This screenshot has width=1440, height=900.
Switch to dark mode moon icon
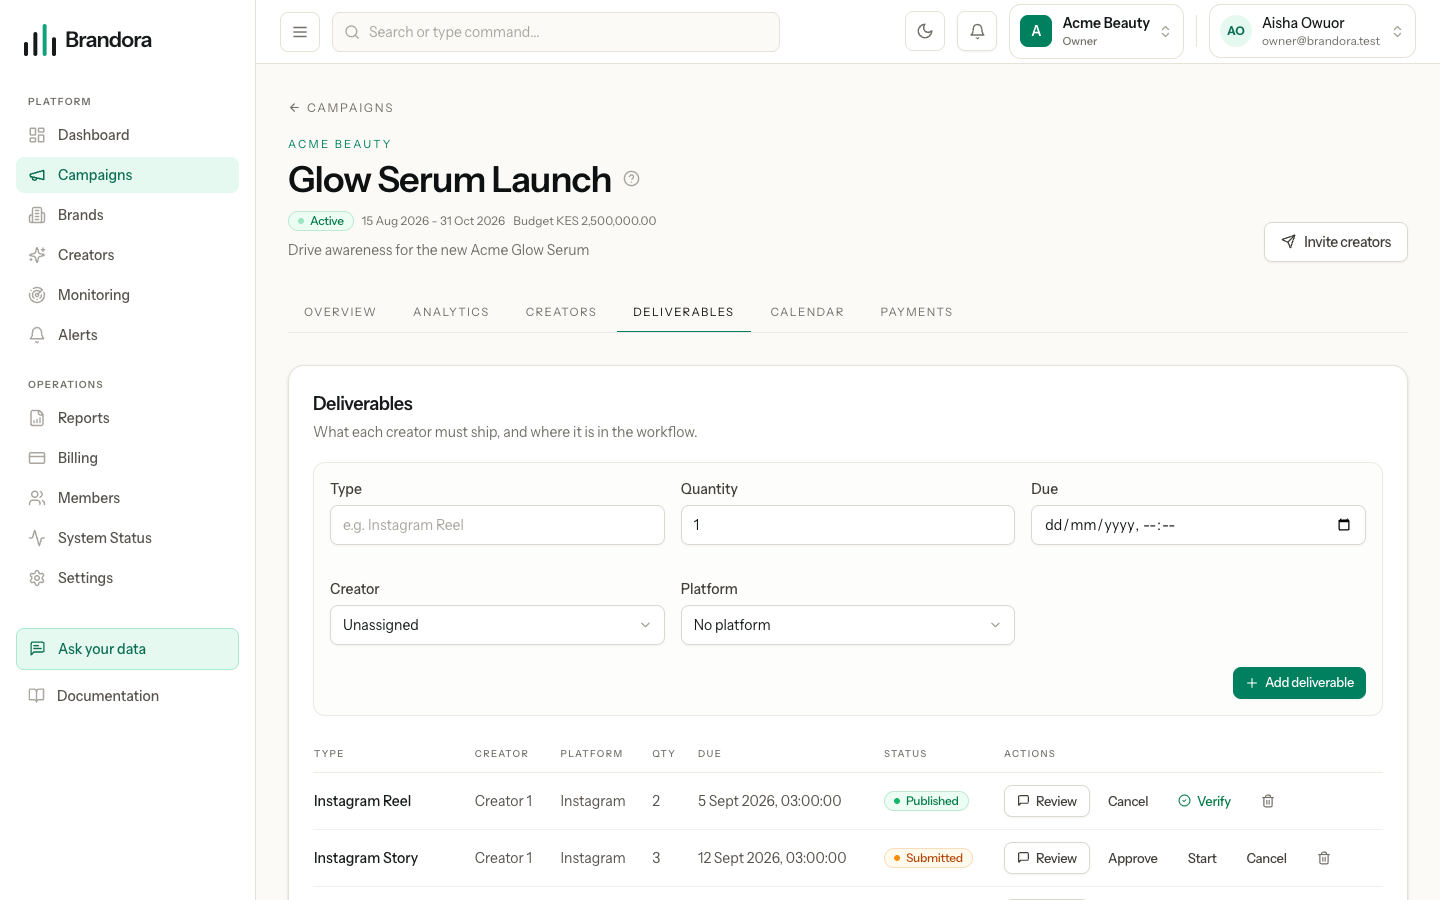(925, 32)
